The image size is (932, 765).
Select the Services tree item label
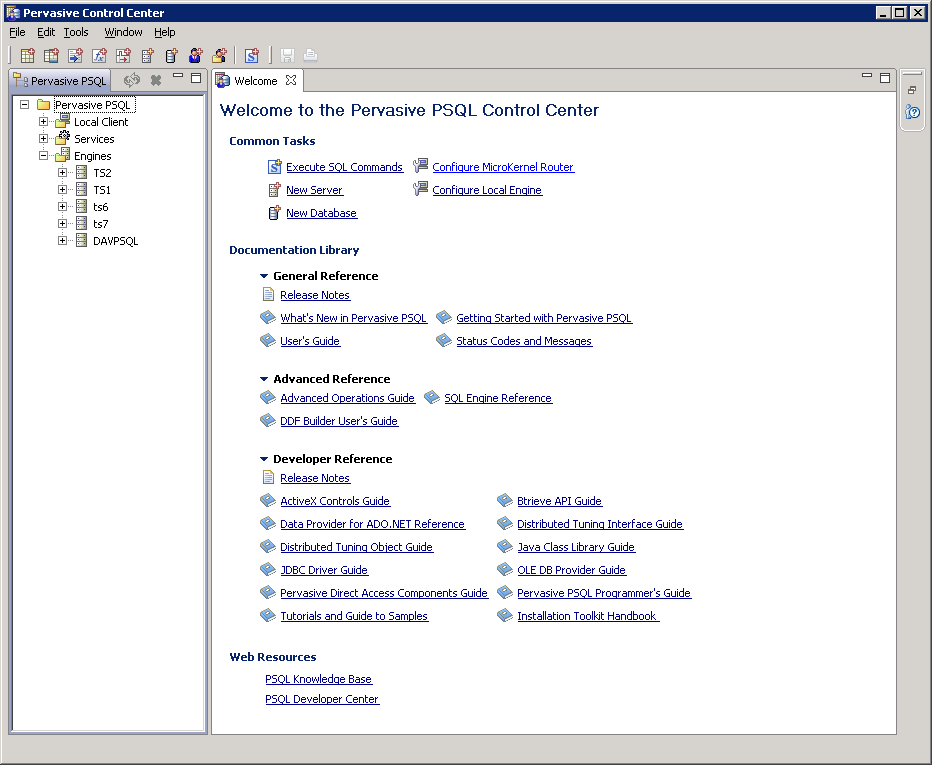click(94, 139)
